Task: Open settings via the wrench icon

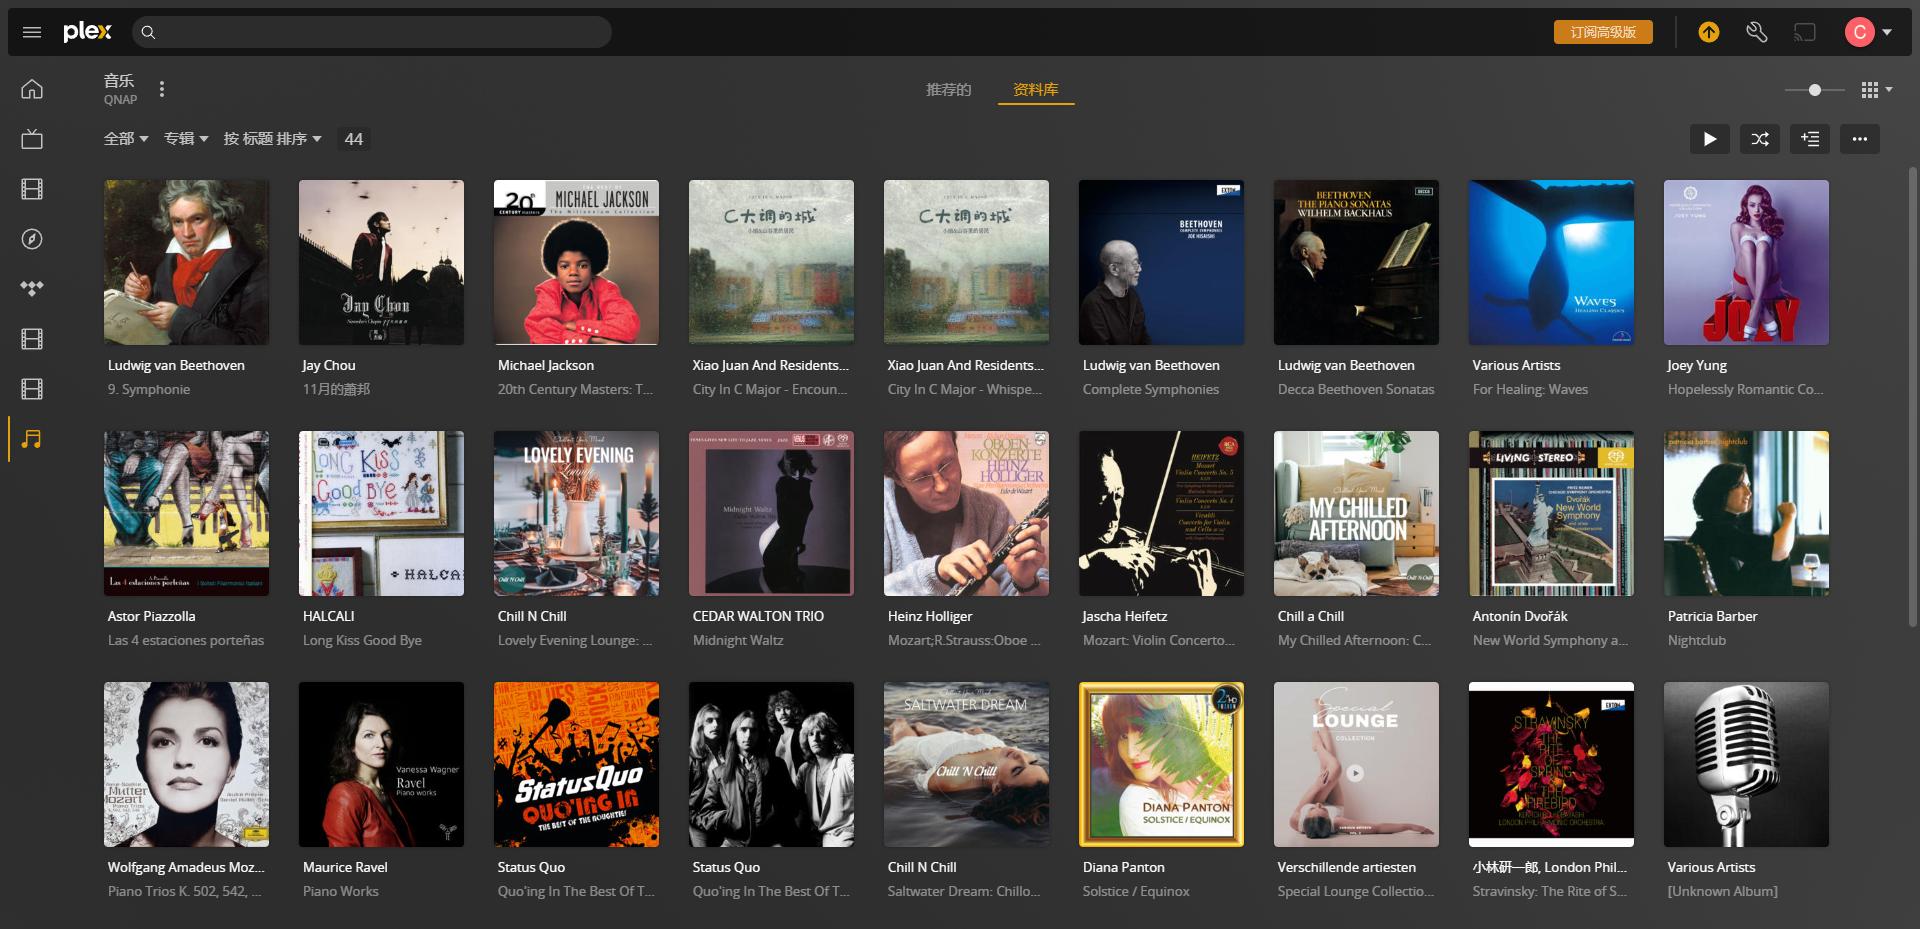Action: point(1757,32)
